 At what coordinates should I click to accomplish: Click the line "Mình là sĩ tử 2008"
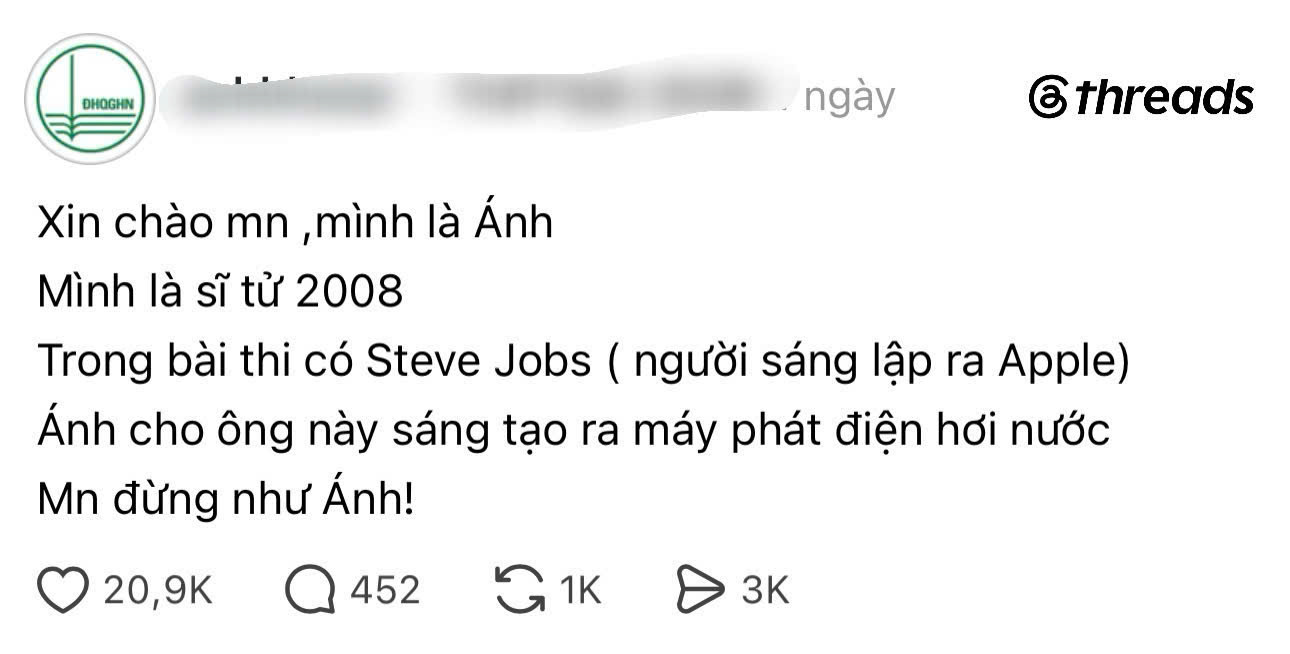(x=220, y=292)
